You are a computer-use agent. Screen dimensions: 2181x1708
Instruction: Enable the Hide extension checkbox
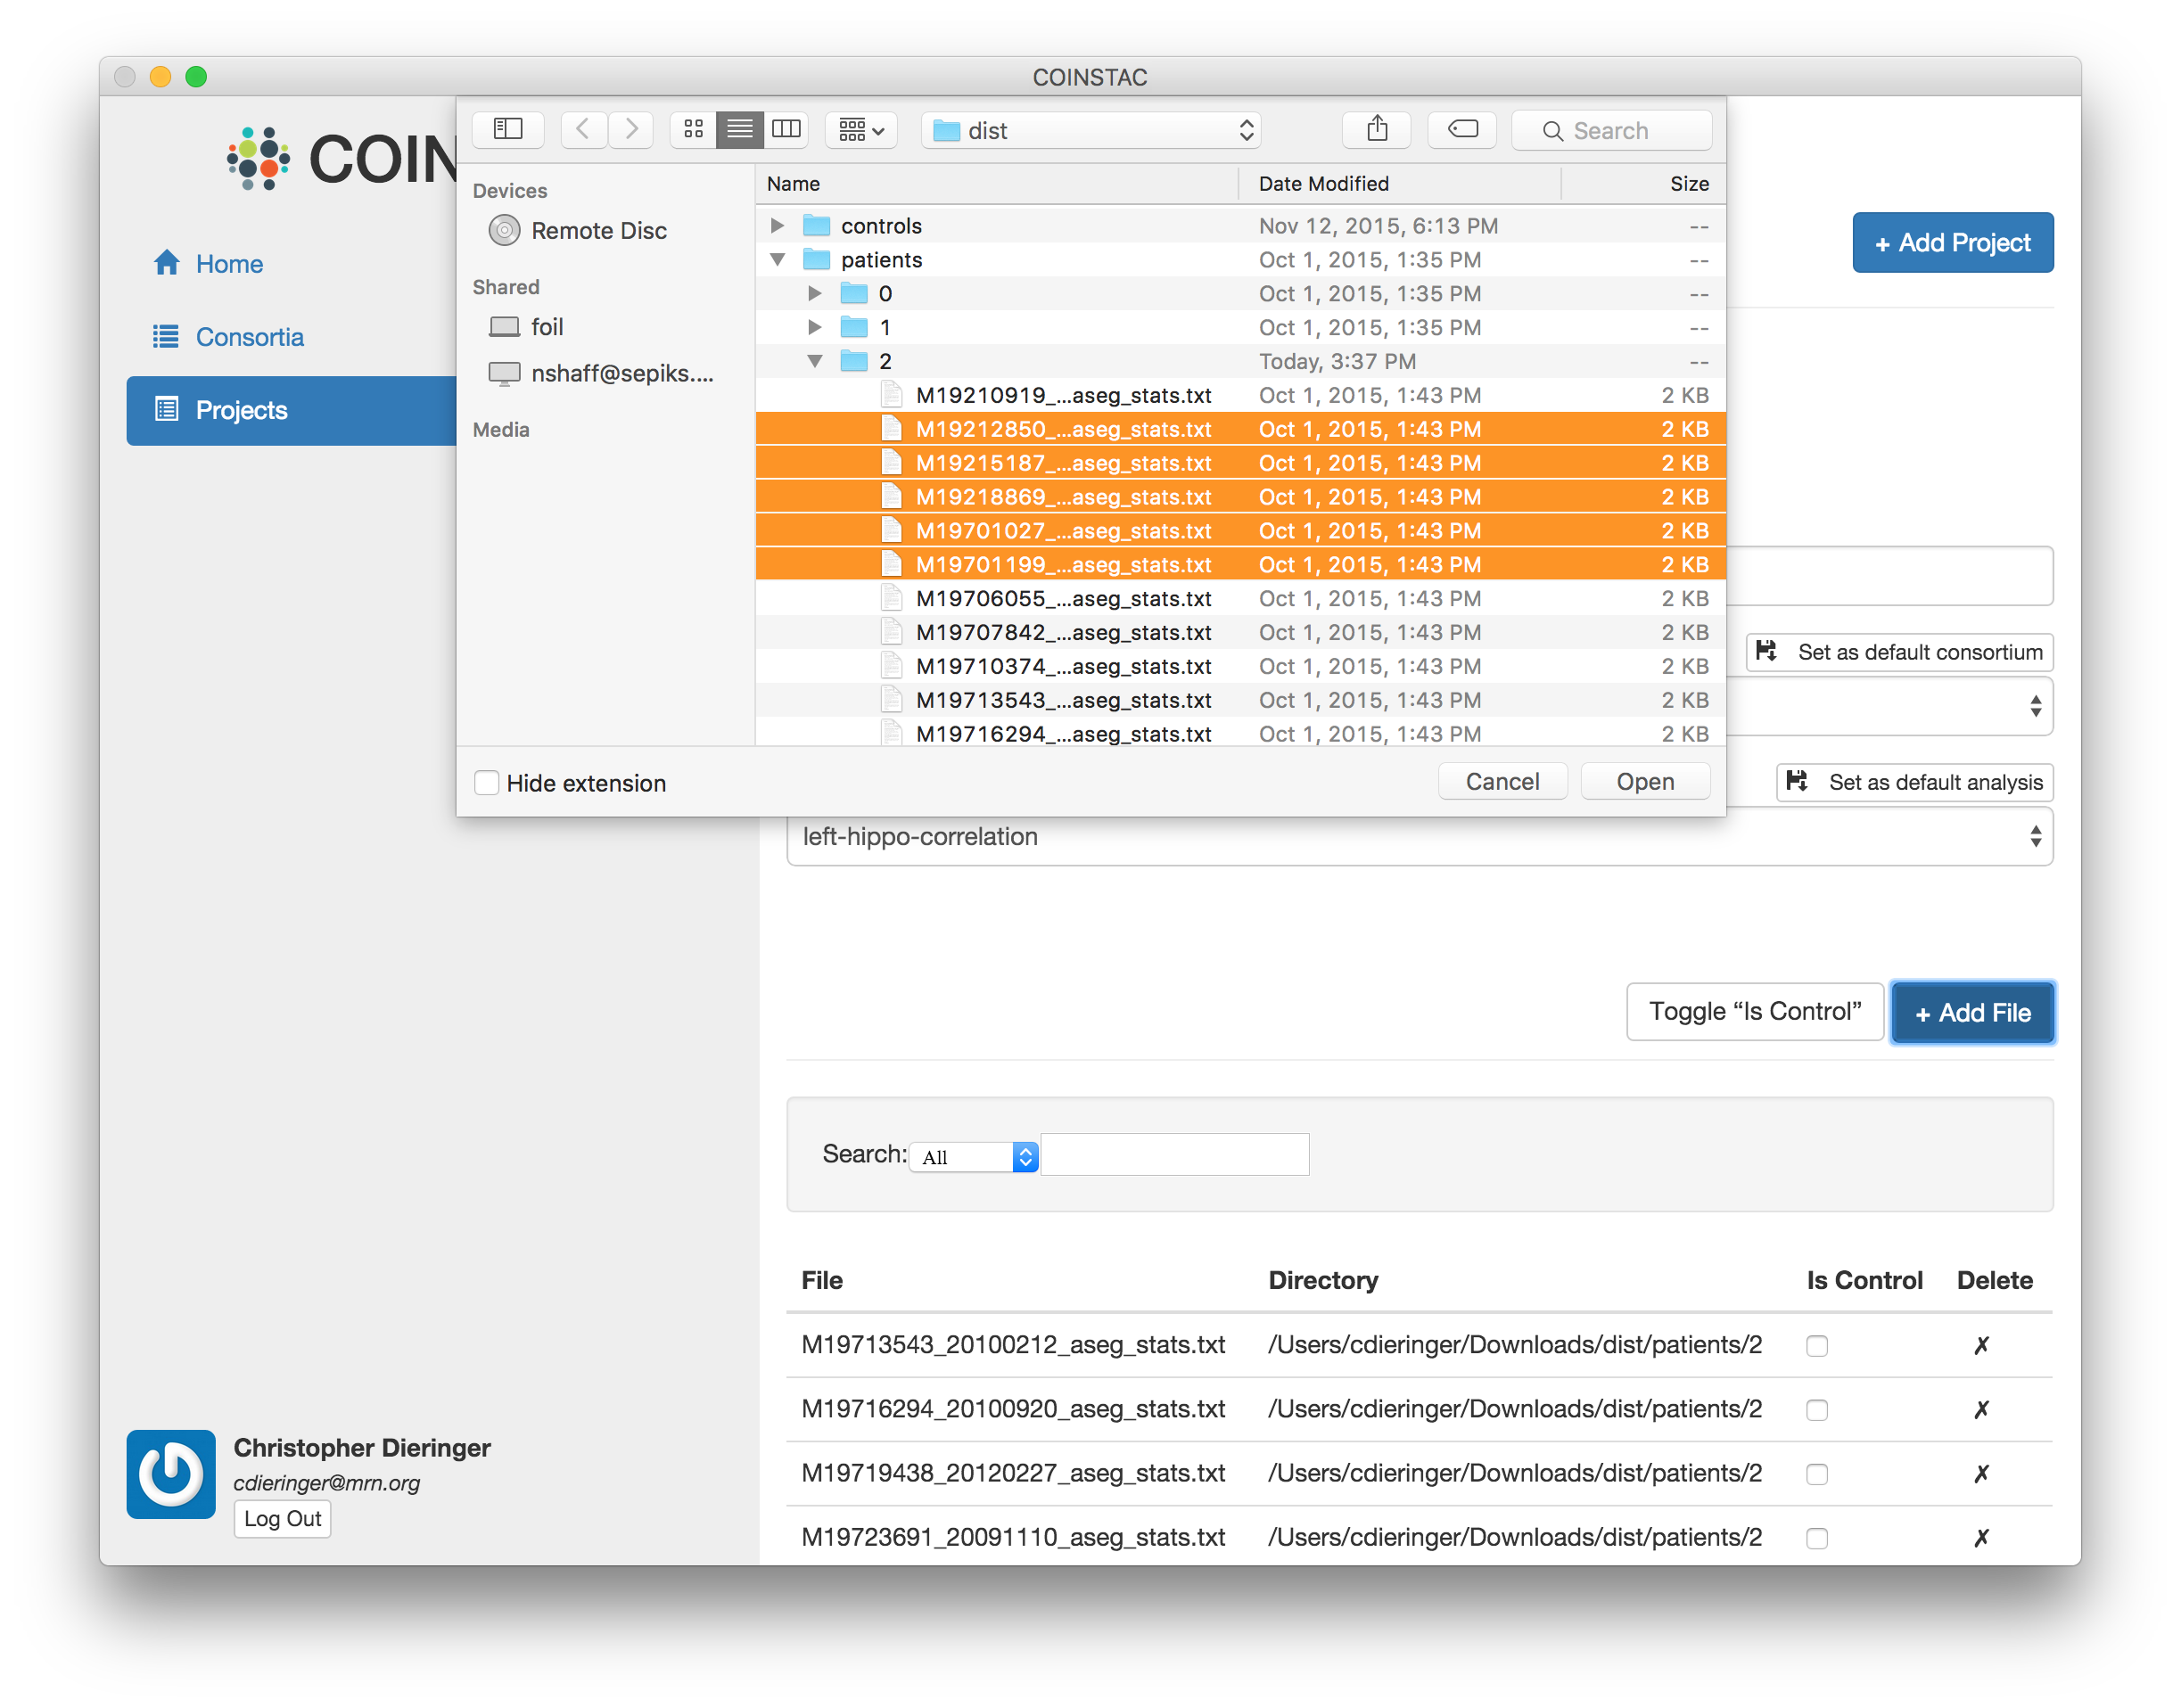click(x=487, y=783)
